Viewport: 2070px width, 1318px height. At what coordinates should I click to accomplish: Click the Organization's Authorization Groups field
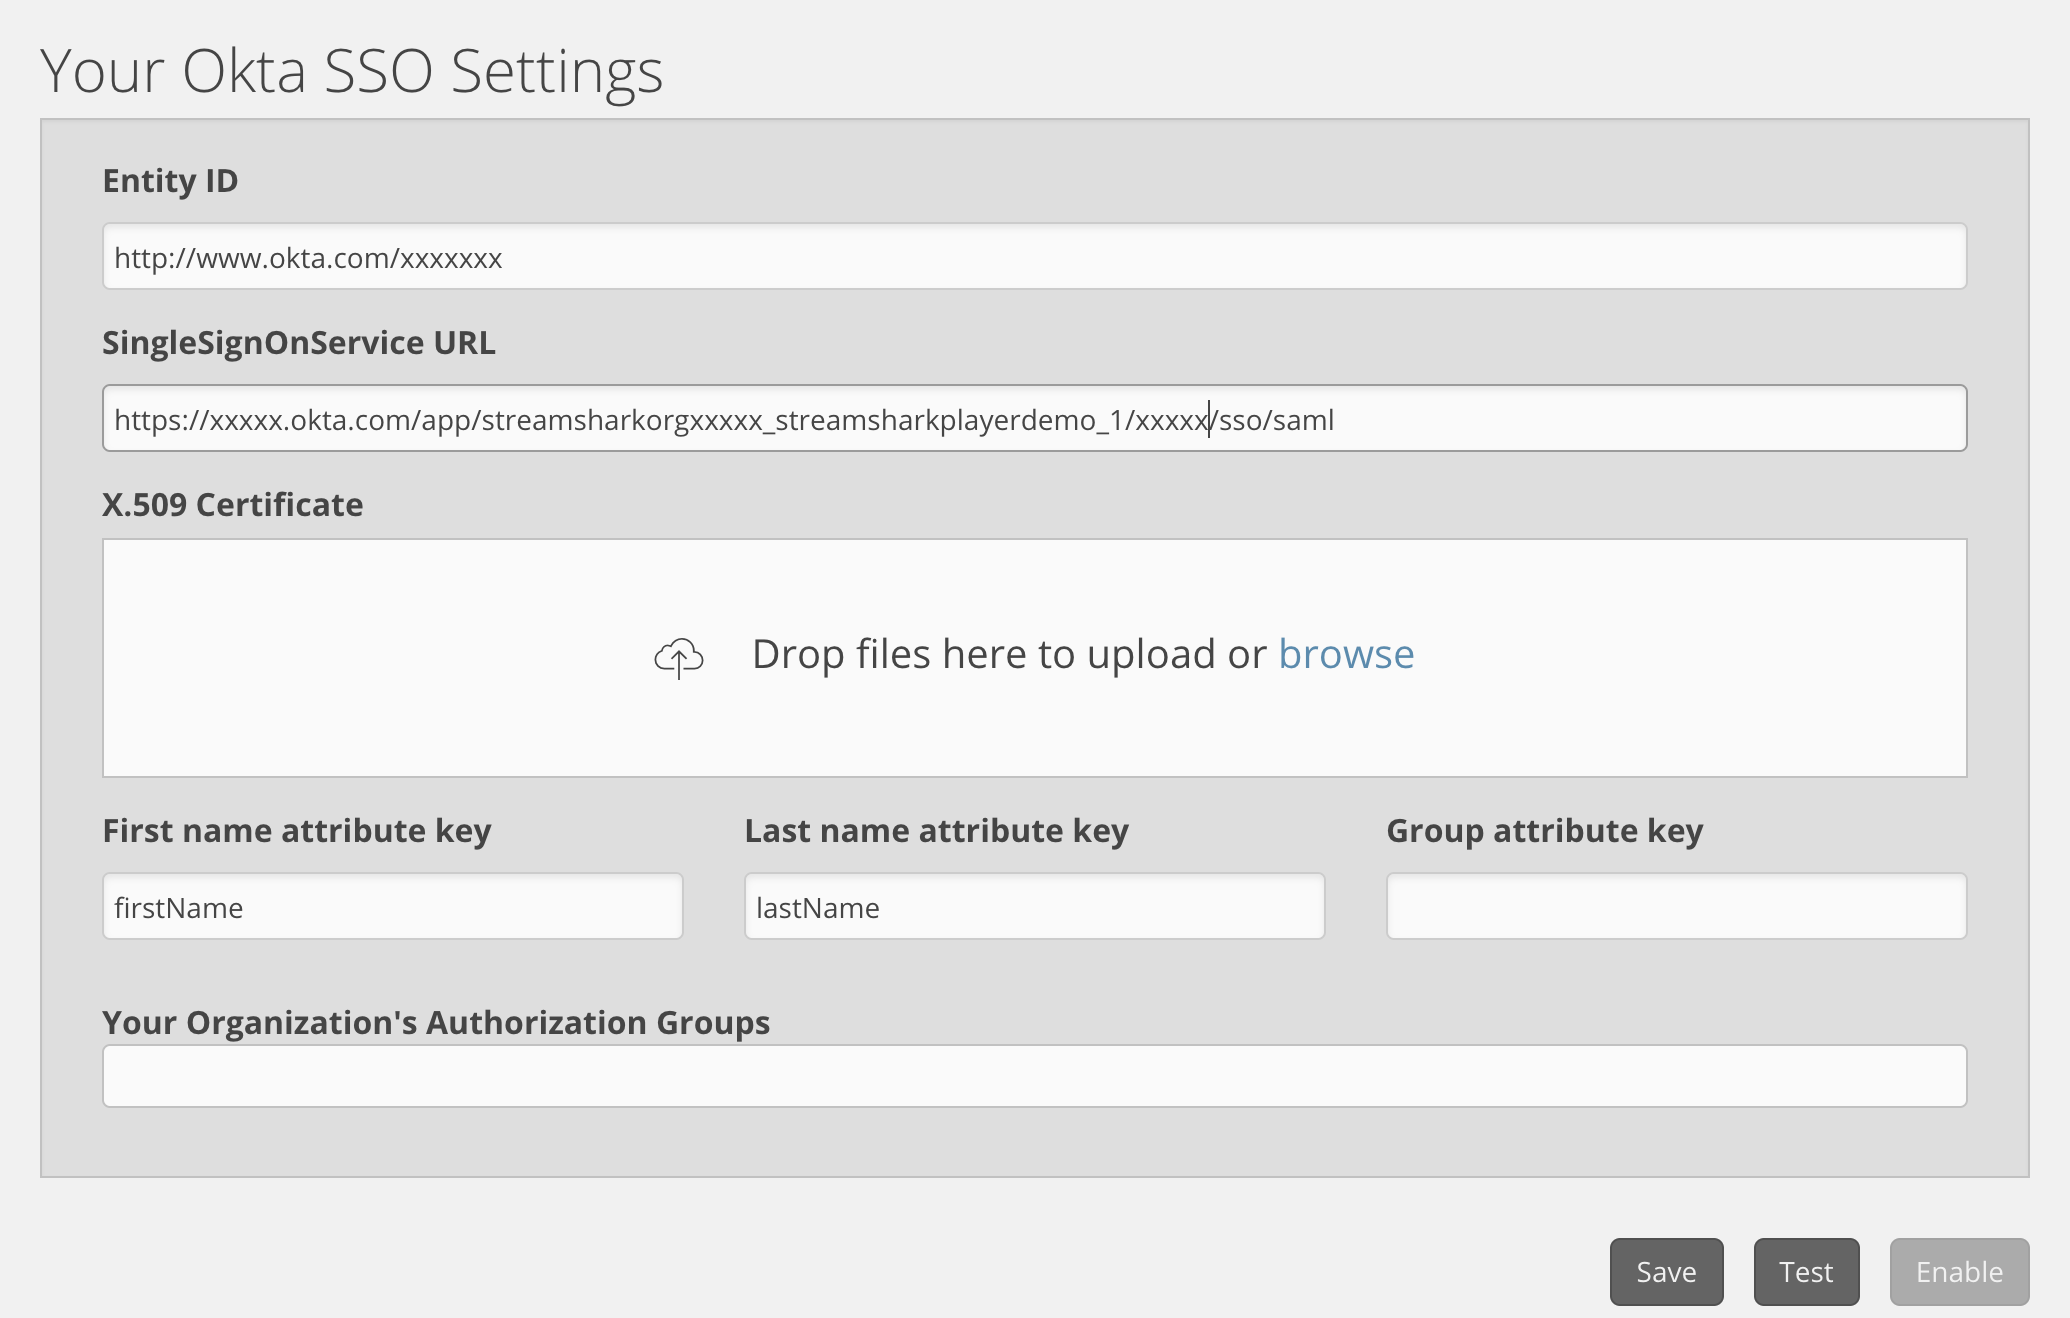tap(1034, 1076)
